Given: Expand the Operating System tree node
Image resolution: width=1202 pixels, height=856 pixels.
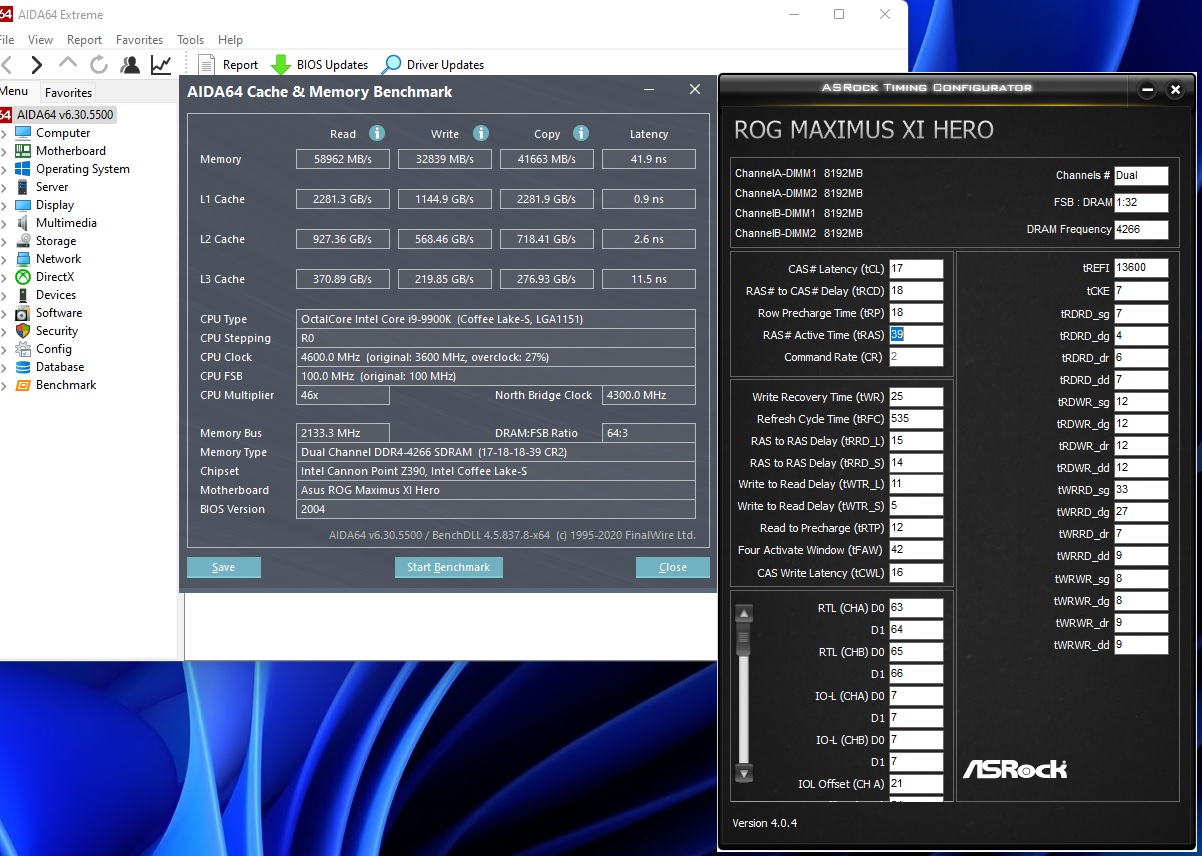Looking at the screenshot, I should [4, 169].
